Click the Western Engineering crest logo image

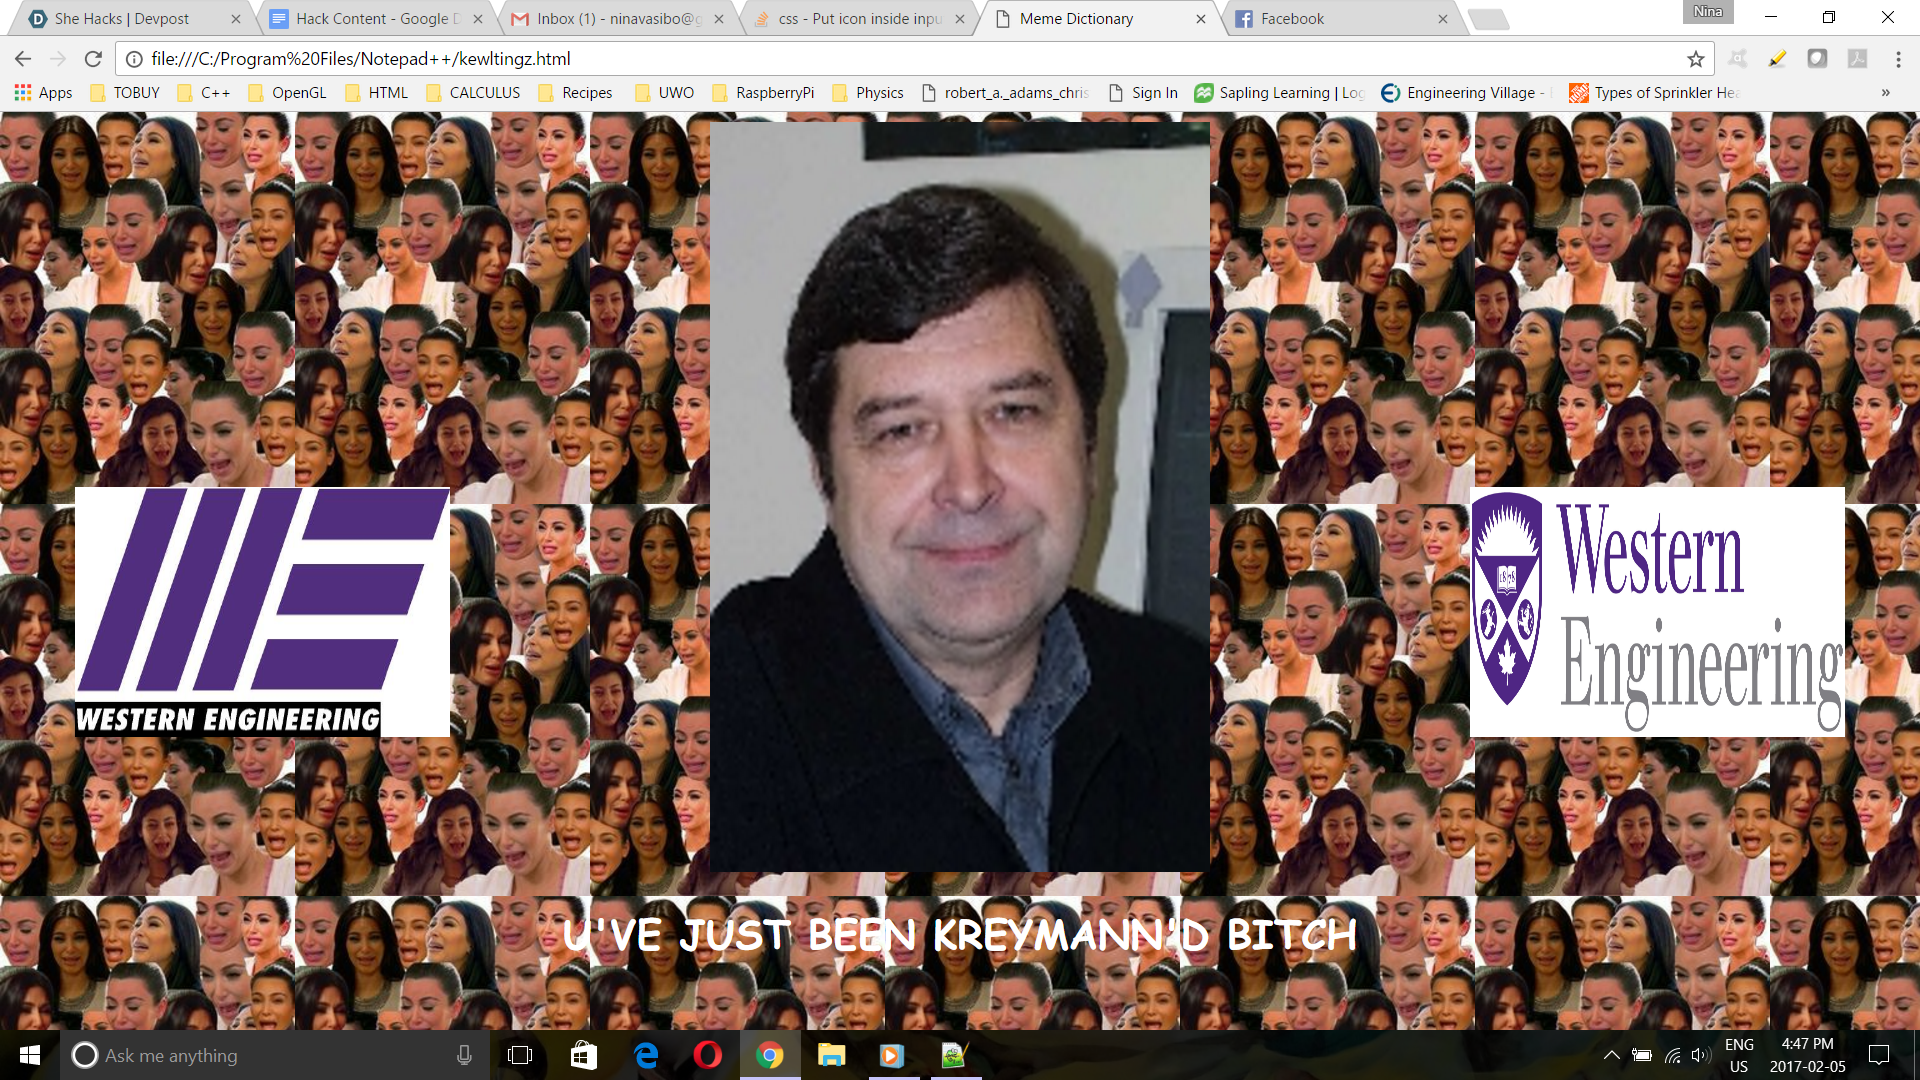(x=1656, y=612)
